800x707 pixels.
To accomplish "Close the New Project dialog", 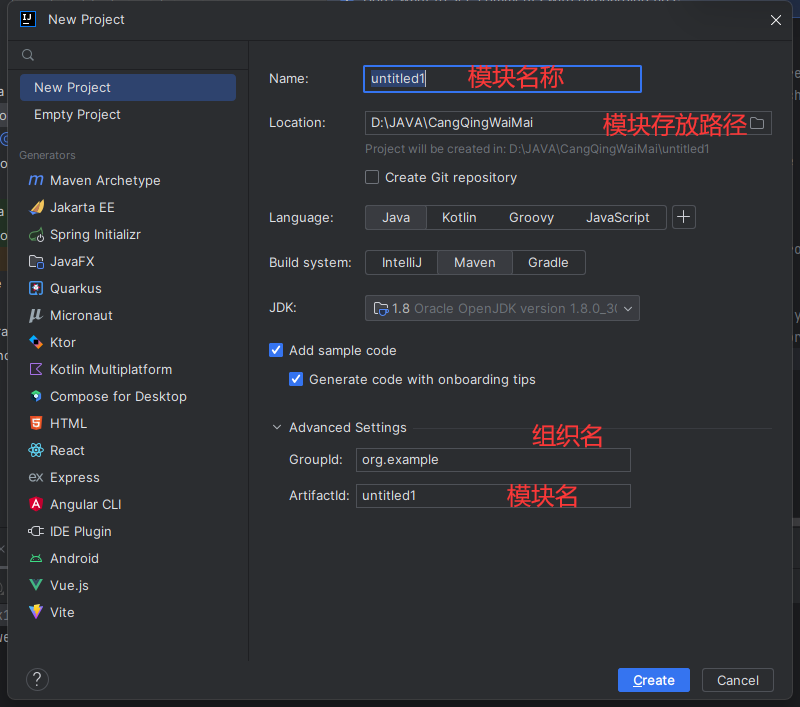I will 776,20.
